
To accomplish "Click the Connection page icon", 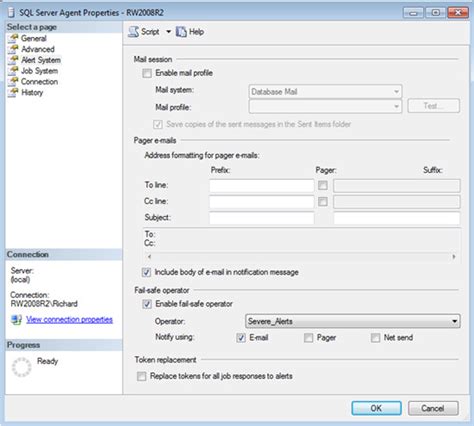I will (x=13, y=82).
